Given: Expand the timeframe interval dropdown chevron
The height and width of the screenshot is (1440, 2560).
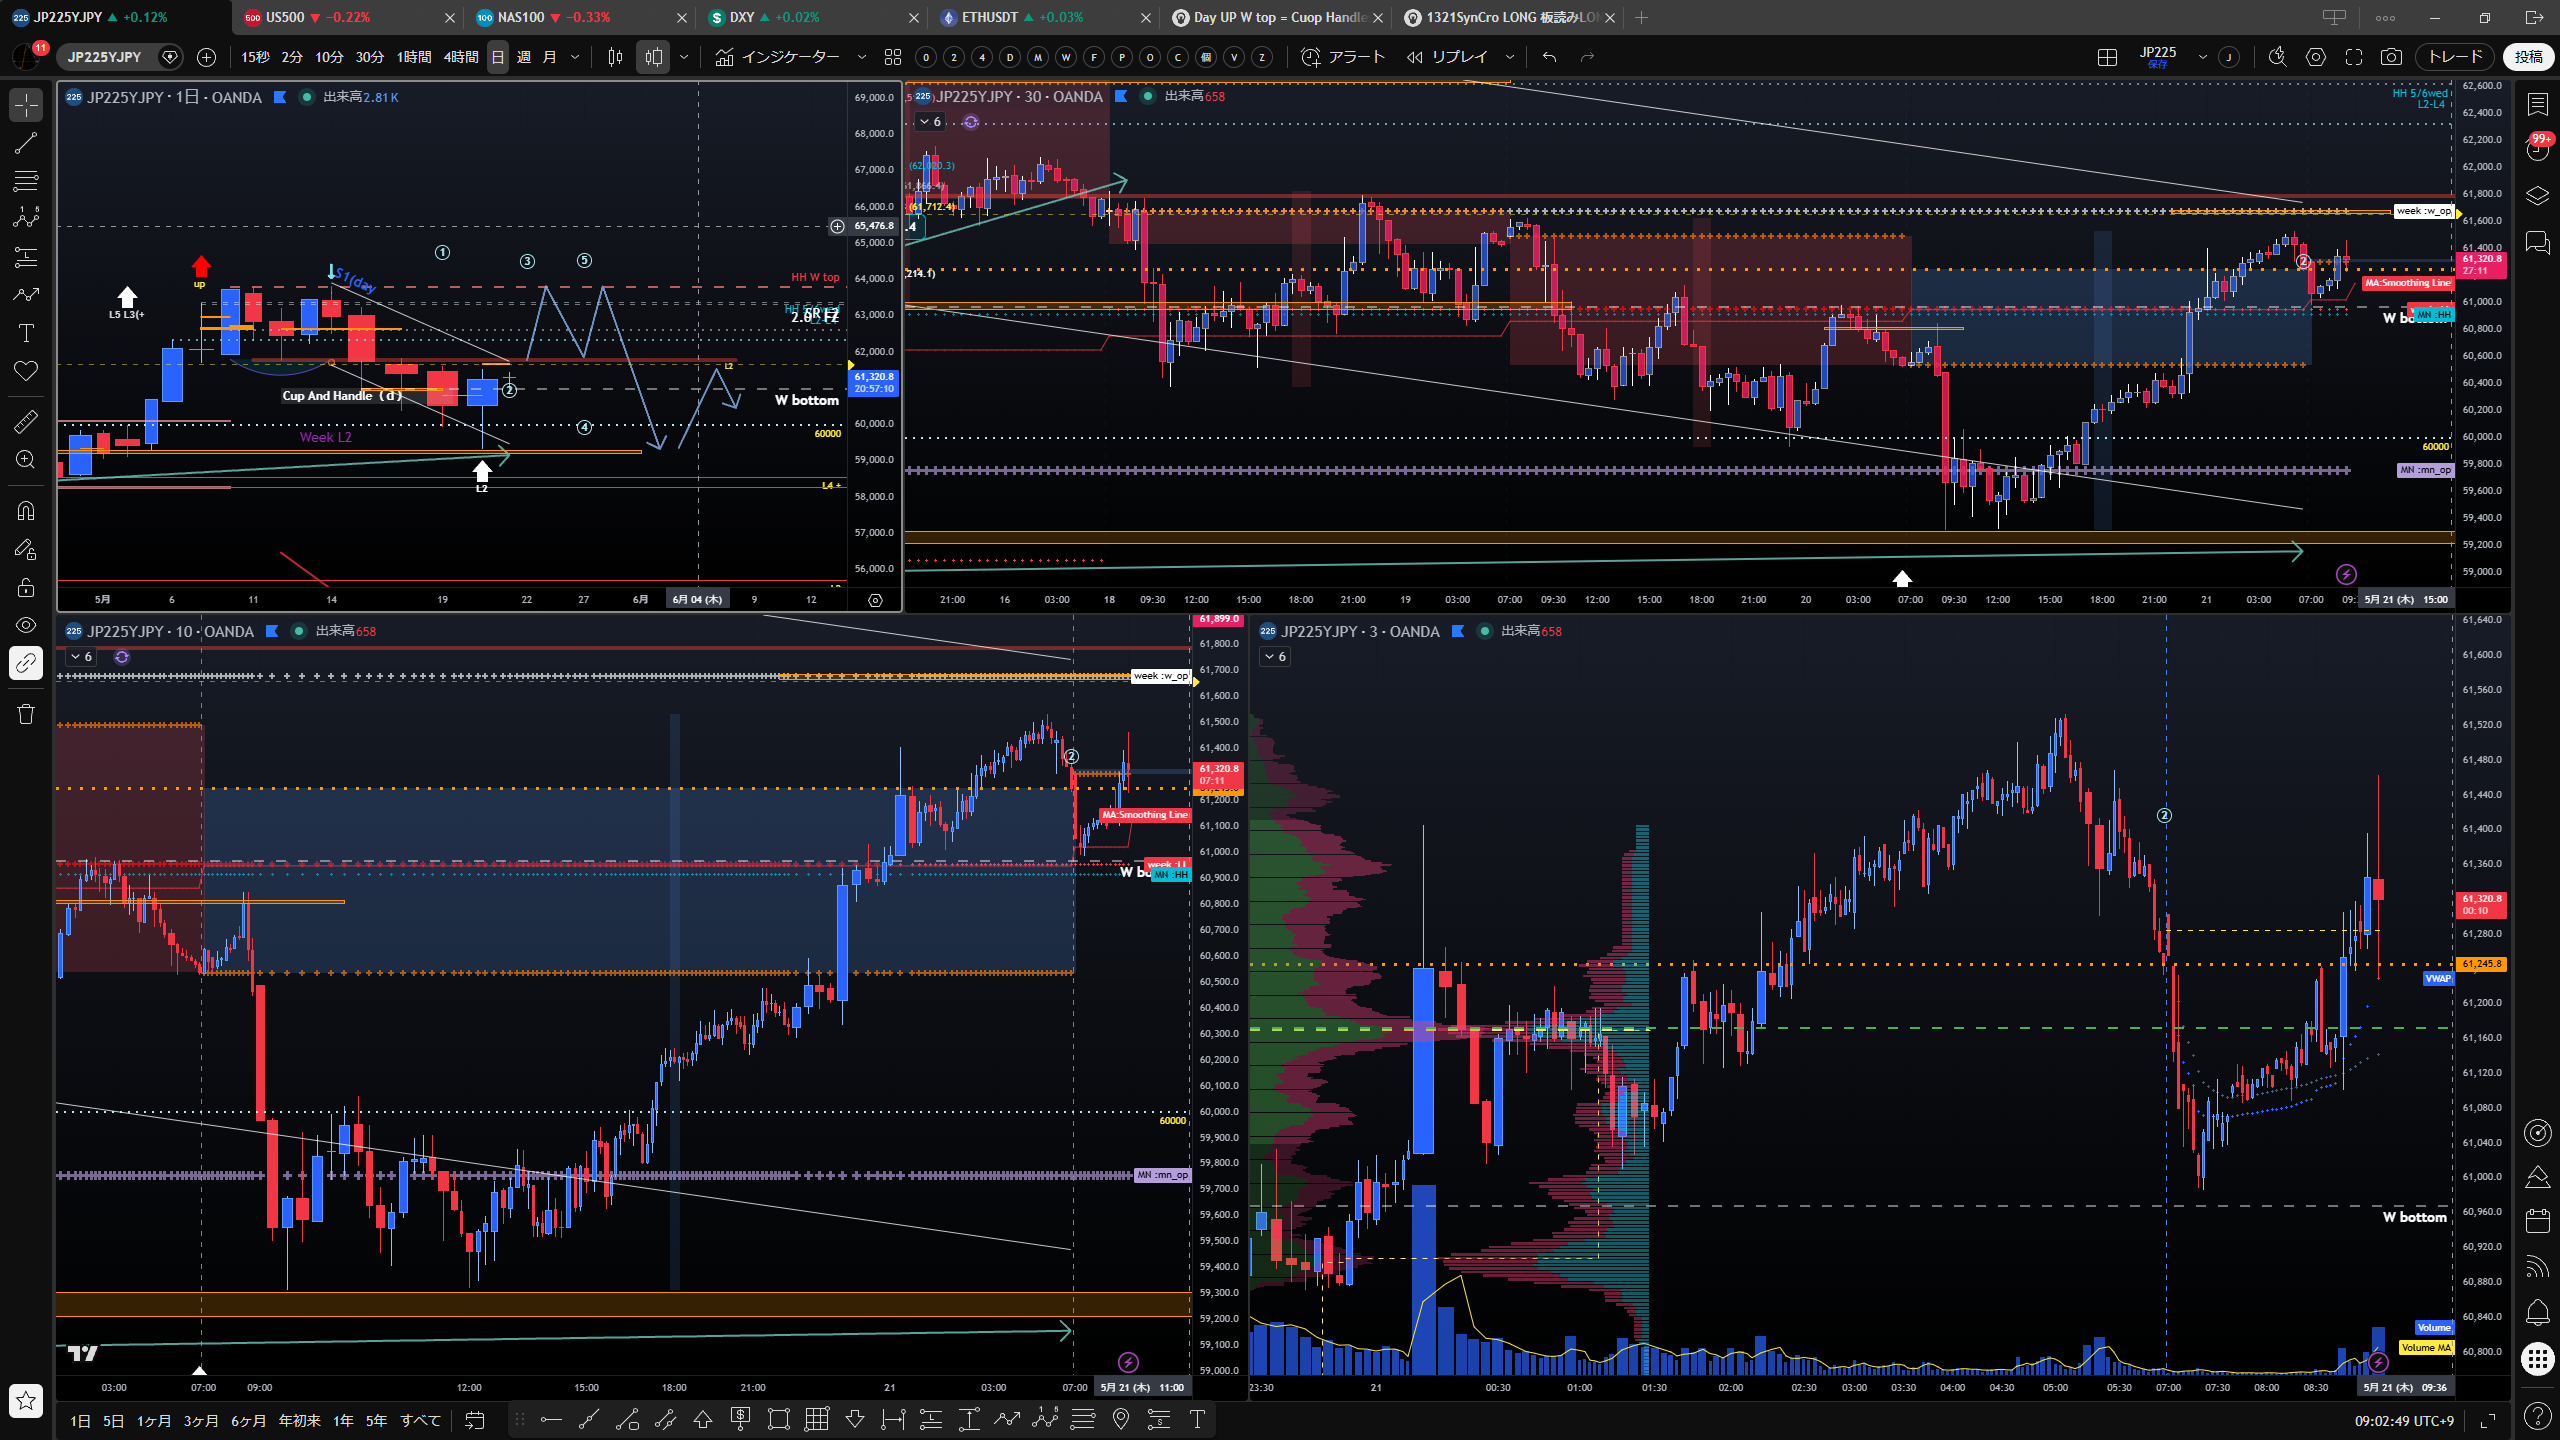Looking at the screenshot, I should (575, 57).
